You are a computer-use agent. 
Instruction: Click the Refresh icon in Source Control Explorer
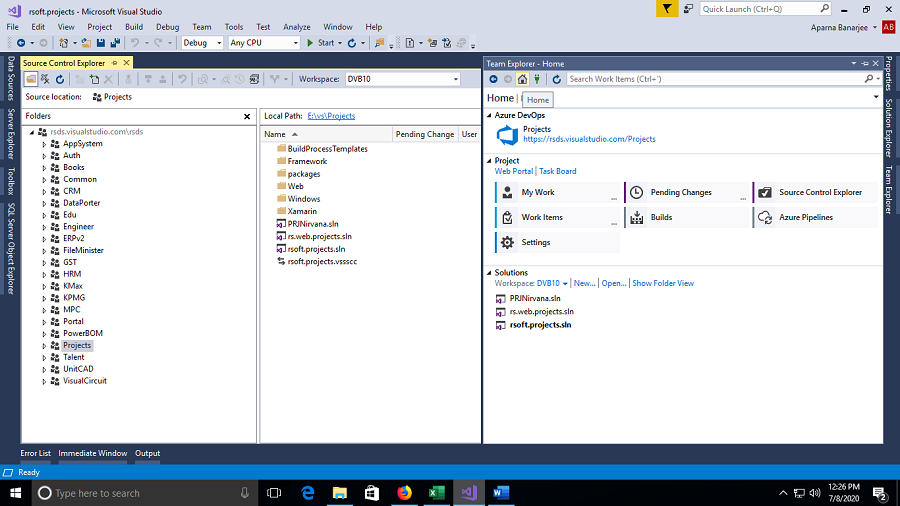60,79
